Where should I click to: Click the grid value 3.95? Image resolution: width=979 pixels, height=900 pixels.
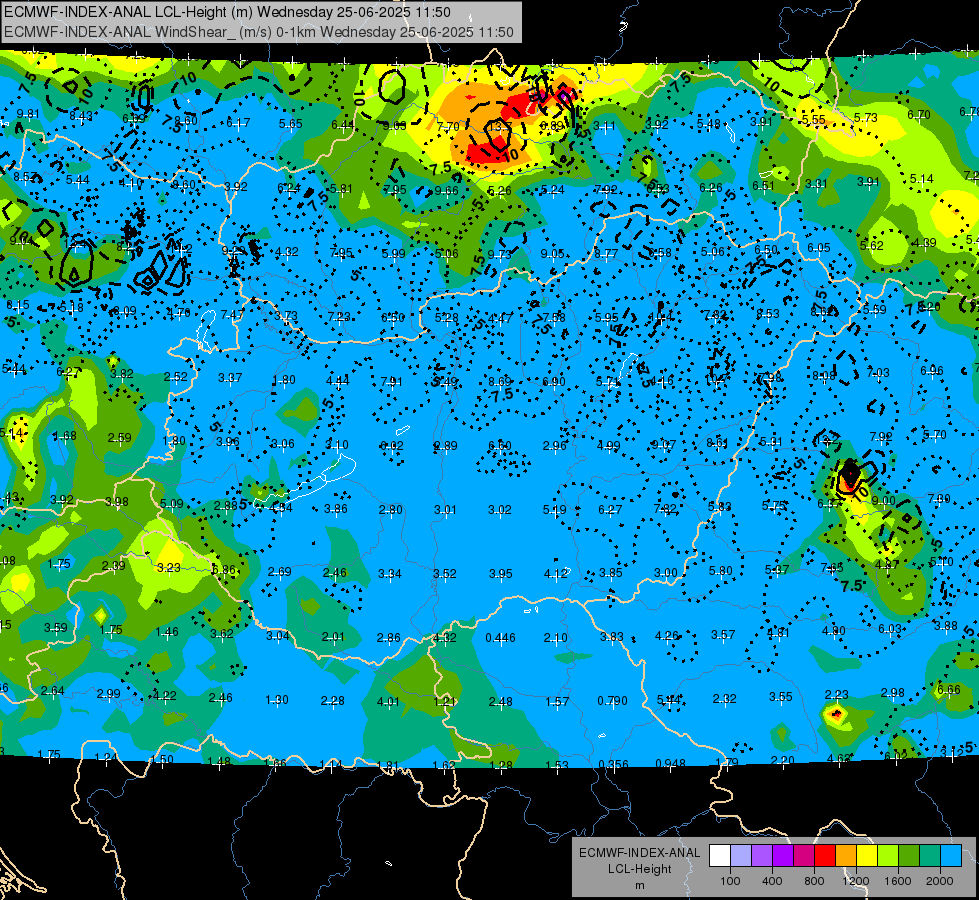(x=501, y=573)
